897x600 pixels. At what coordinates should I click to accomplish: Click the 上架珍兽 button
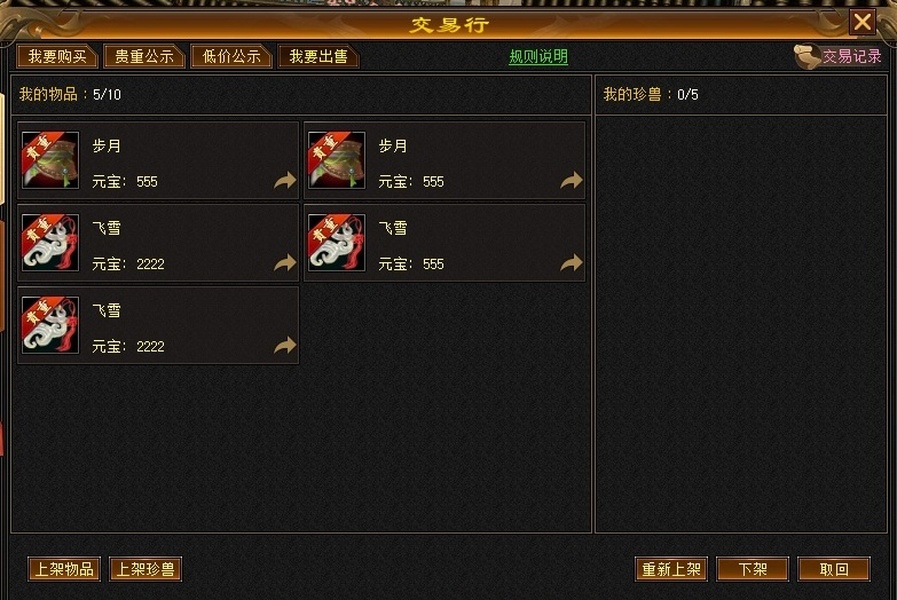click(x=145, y=569)
